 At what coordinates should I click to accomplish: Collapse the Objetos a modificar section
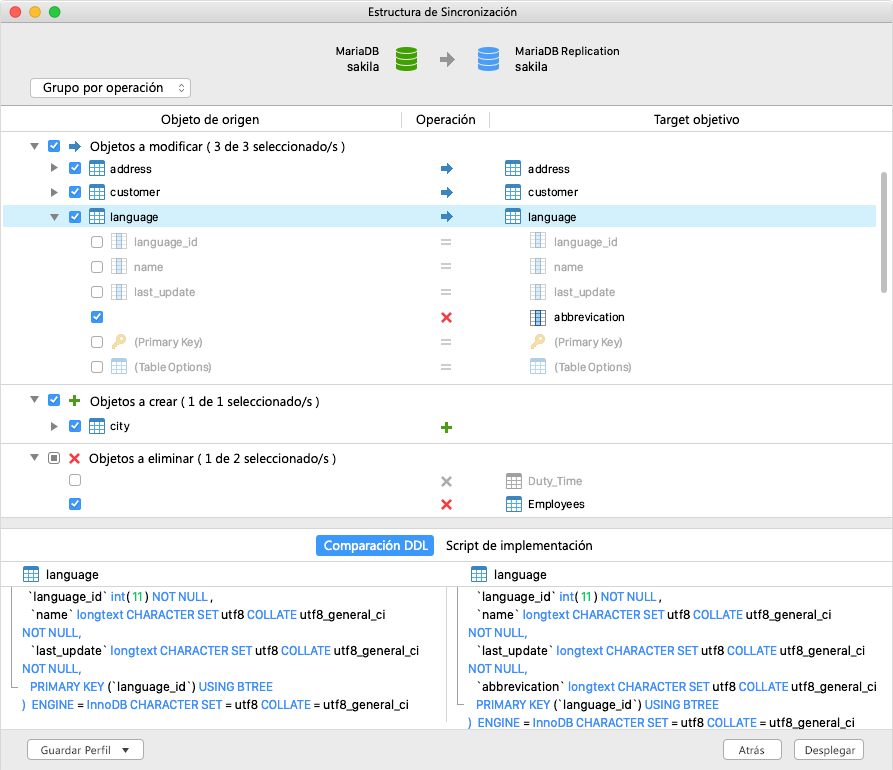34,146
